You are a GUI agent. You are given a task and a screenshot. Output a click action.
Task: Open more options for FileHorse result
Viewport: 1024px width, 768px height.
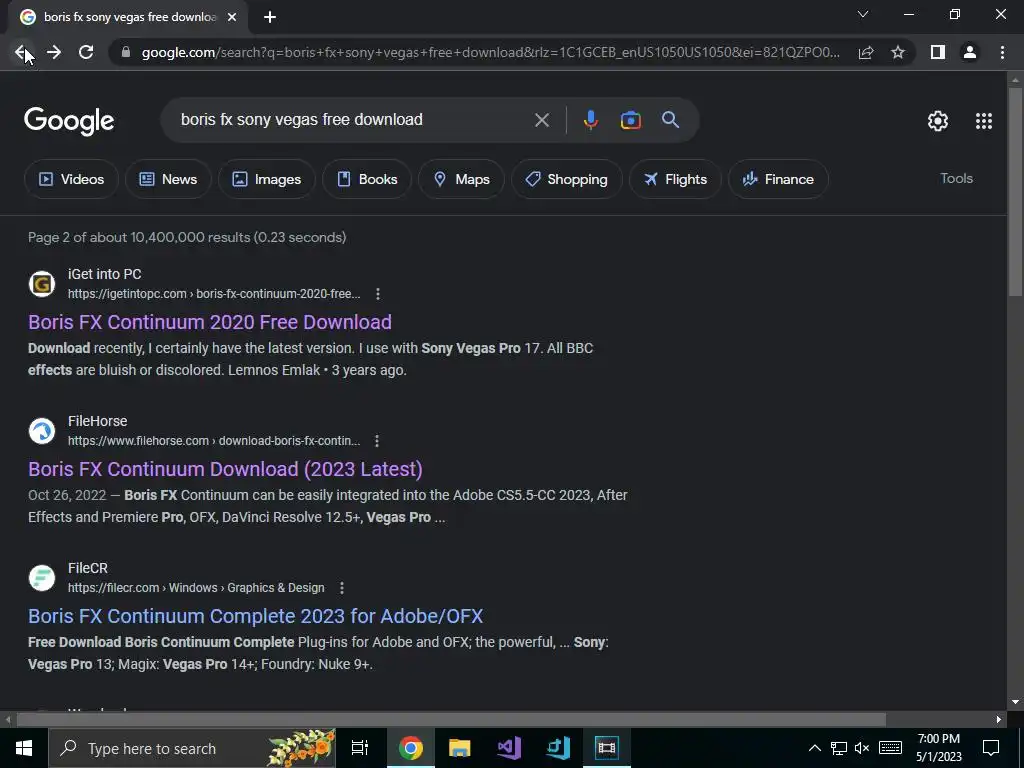[377, 441]
